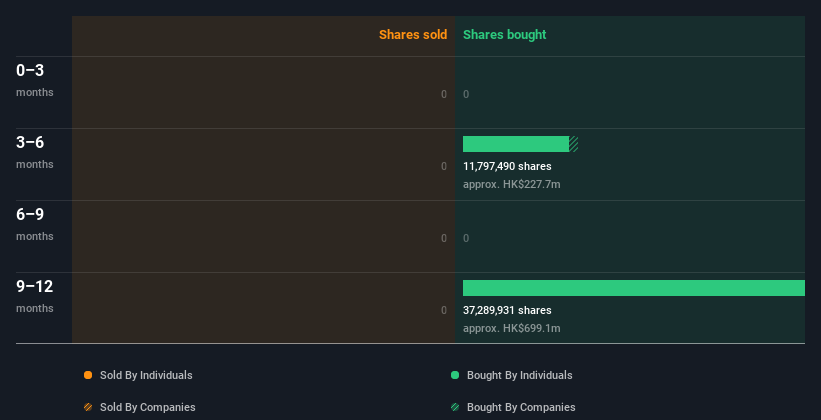Click the shares bought zero in 0–3 months row
821x420 pixels.
[466, 94]
